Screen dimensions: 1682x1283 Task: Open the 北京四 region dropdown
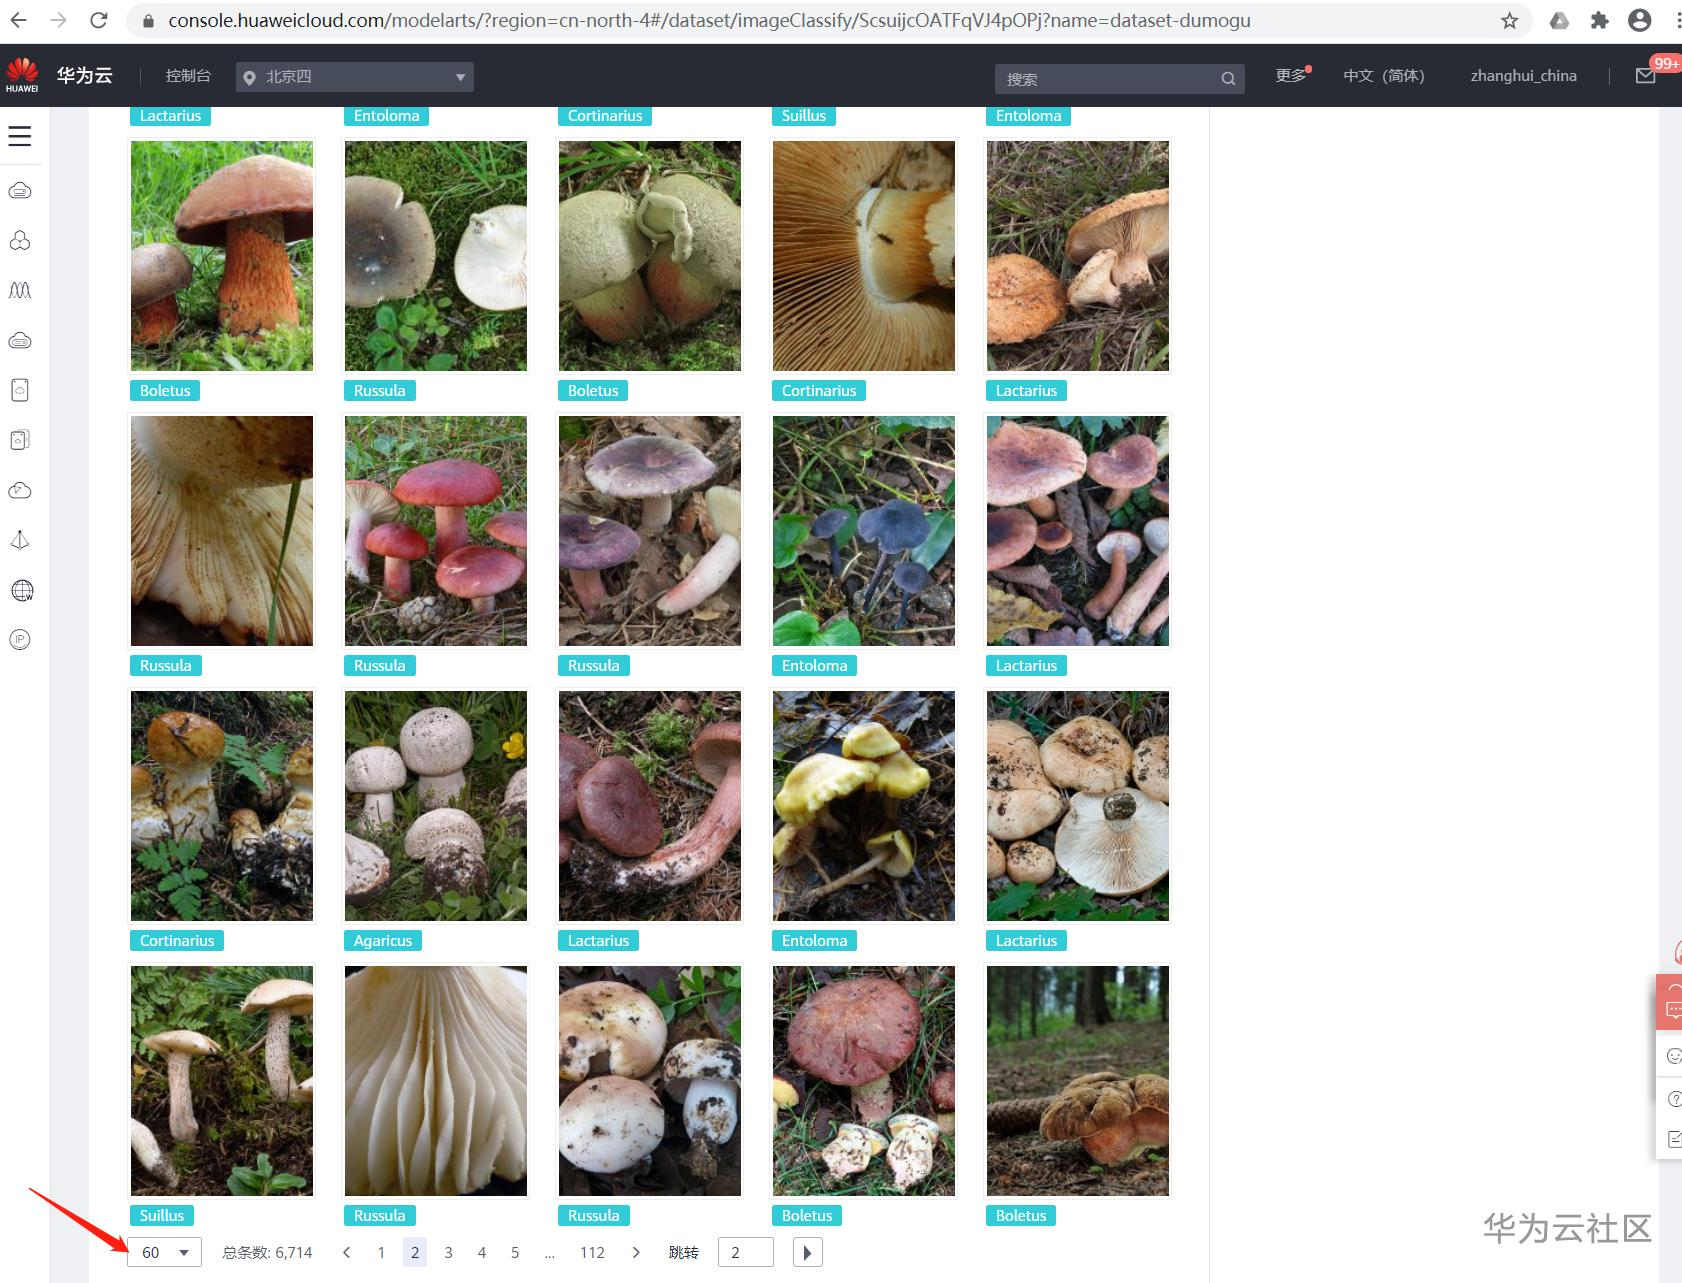pyautogui.click(x=355, y=77)
